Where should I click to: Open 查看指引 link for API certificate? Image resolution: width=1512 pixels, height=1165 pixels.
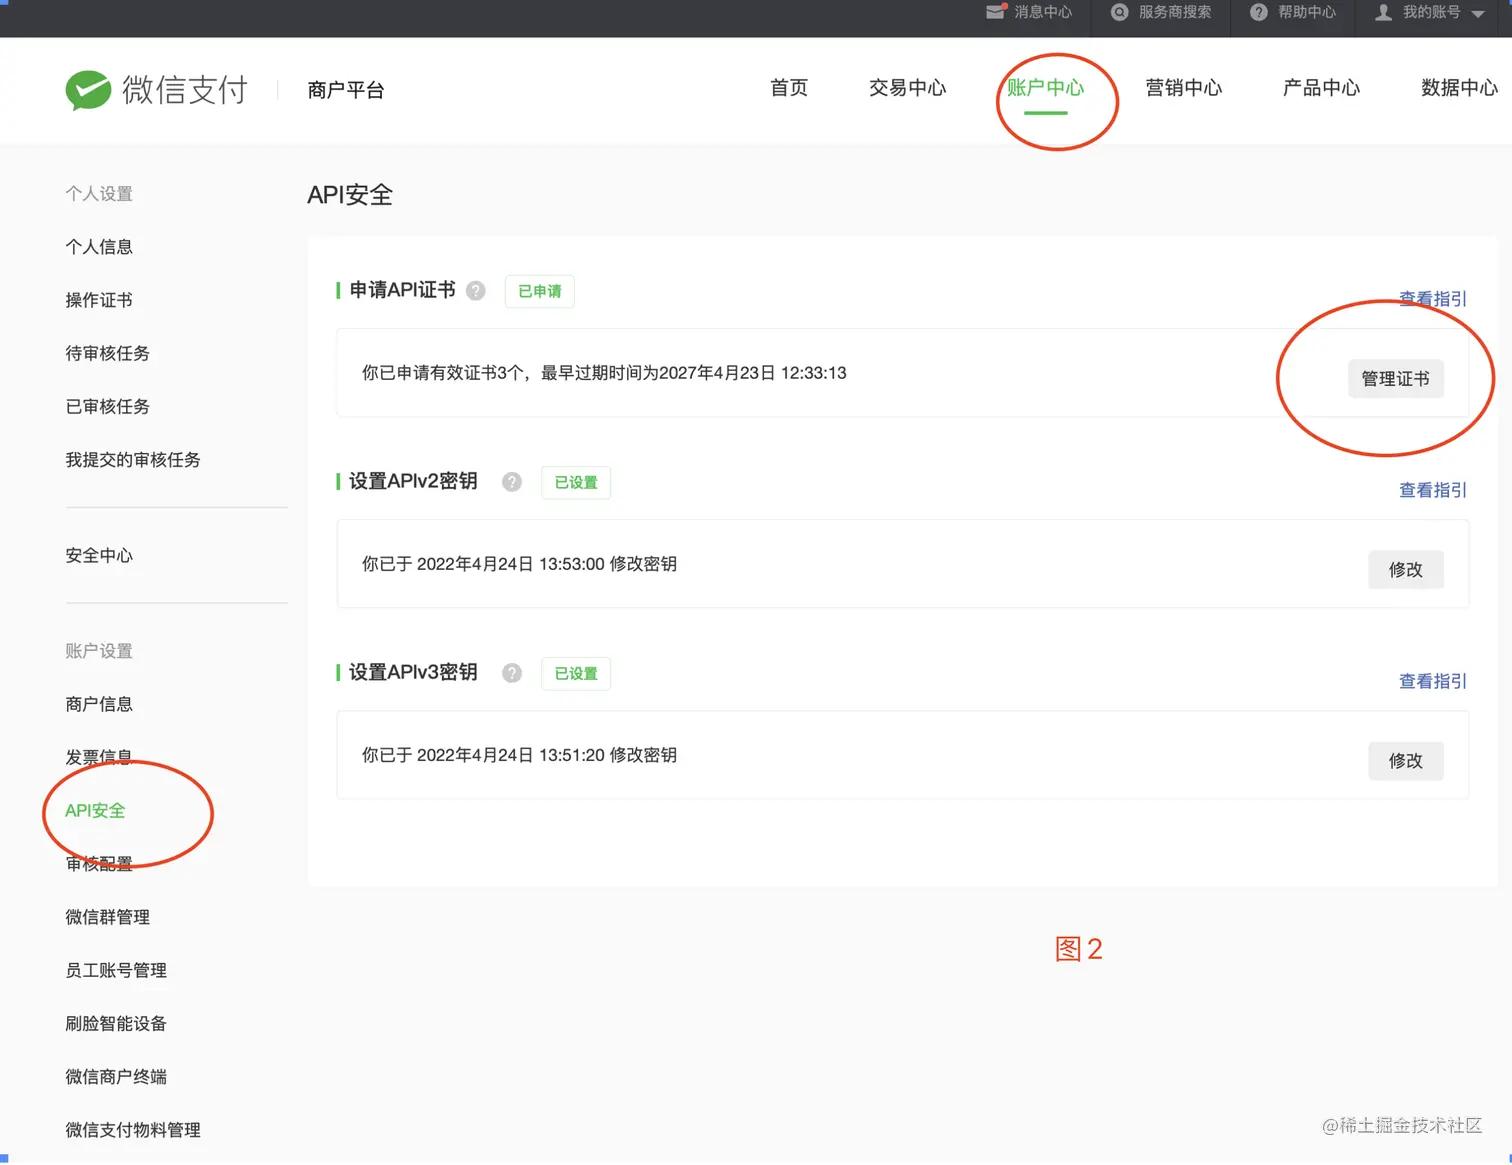click(1433, 299)
